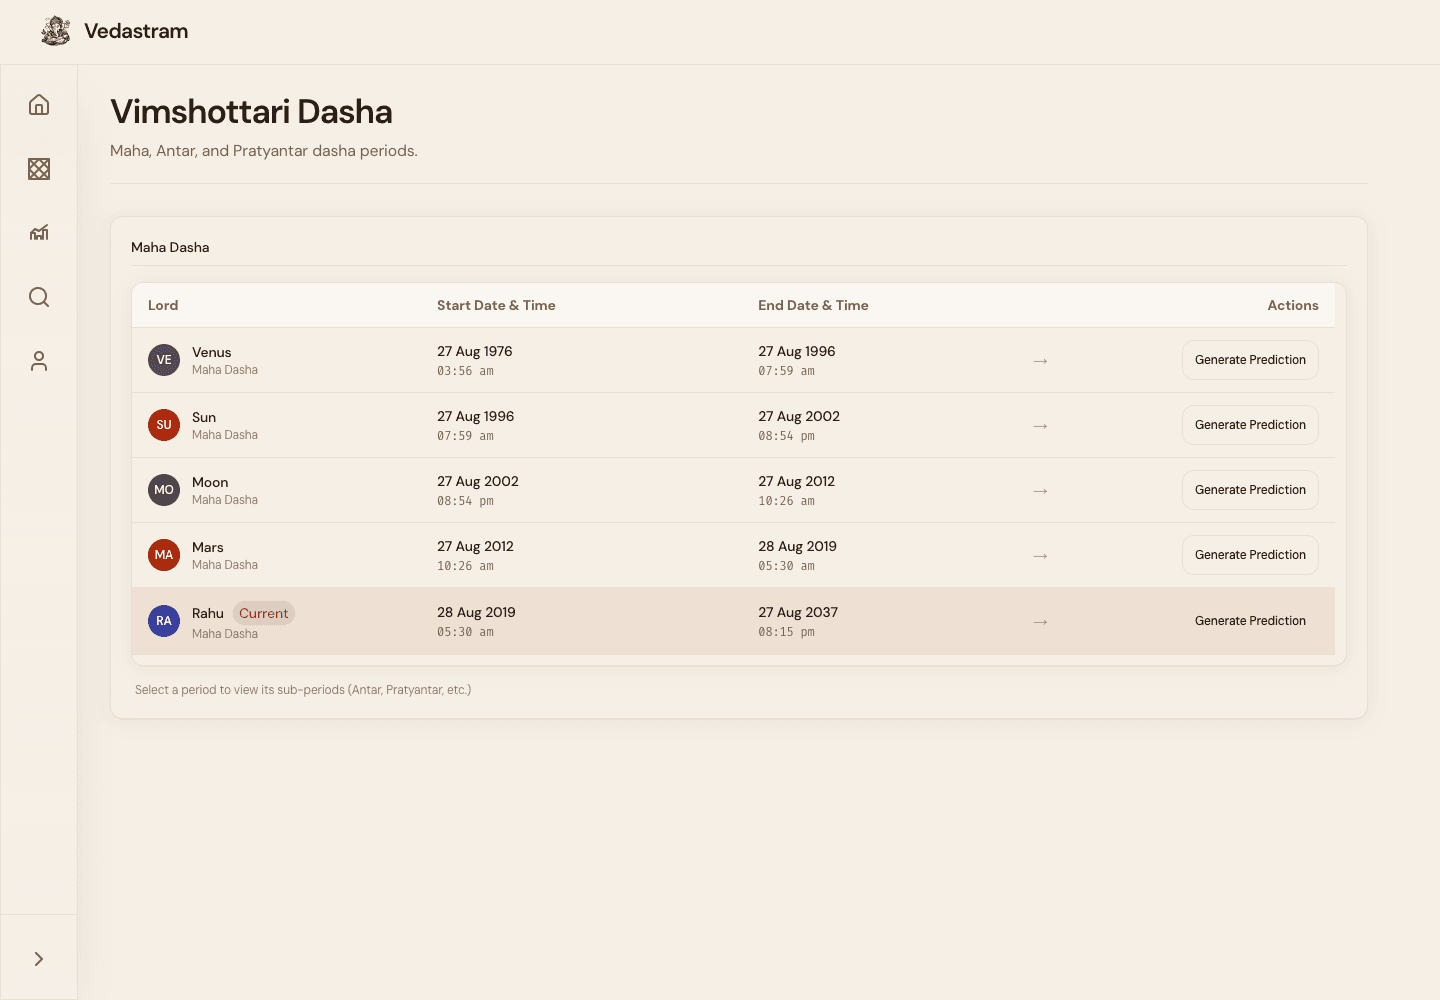Open the user profile sidebar icon
This screenshot has height=1000, width=1440.
tap(39, 361)
